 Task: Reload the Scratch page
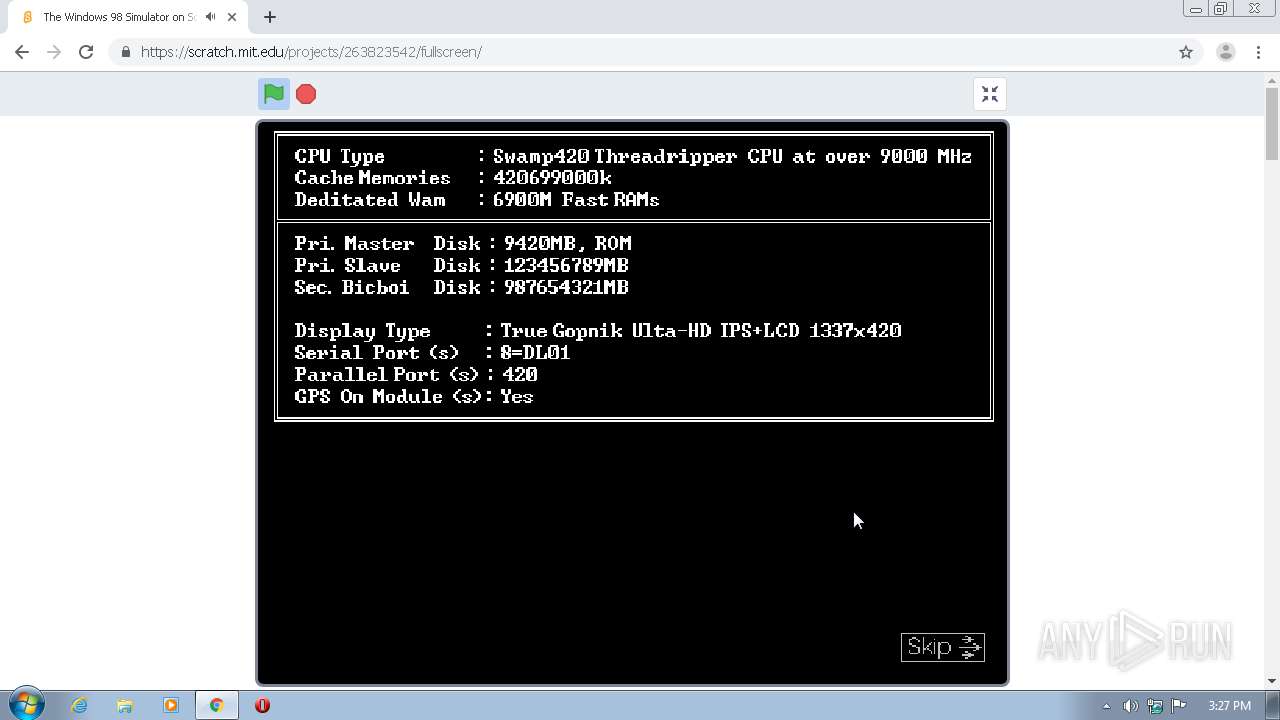tap(86, 52)
